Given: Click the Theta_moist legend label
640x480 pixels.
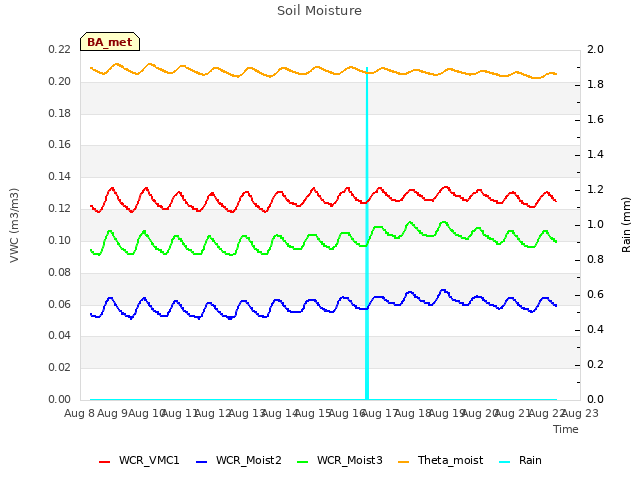Looking at the screenshot, I should (x=450, y=460).
